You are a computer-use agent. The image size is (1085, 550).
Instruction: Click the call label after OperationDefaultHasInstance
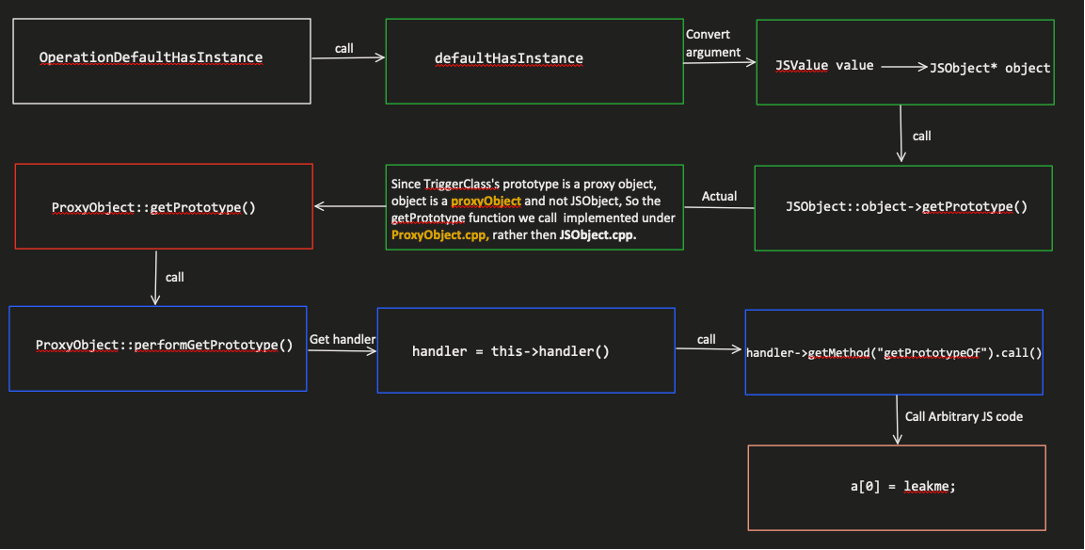pyautogui.click(x=344, y=48)
